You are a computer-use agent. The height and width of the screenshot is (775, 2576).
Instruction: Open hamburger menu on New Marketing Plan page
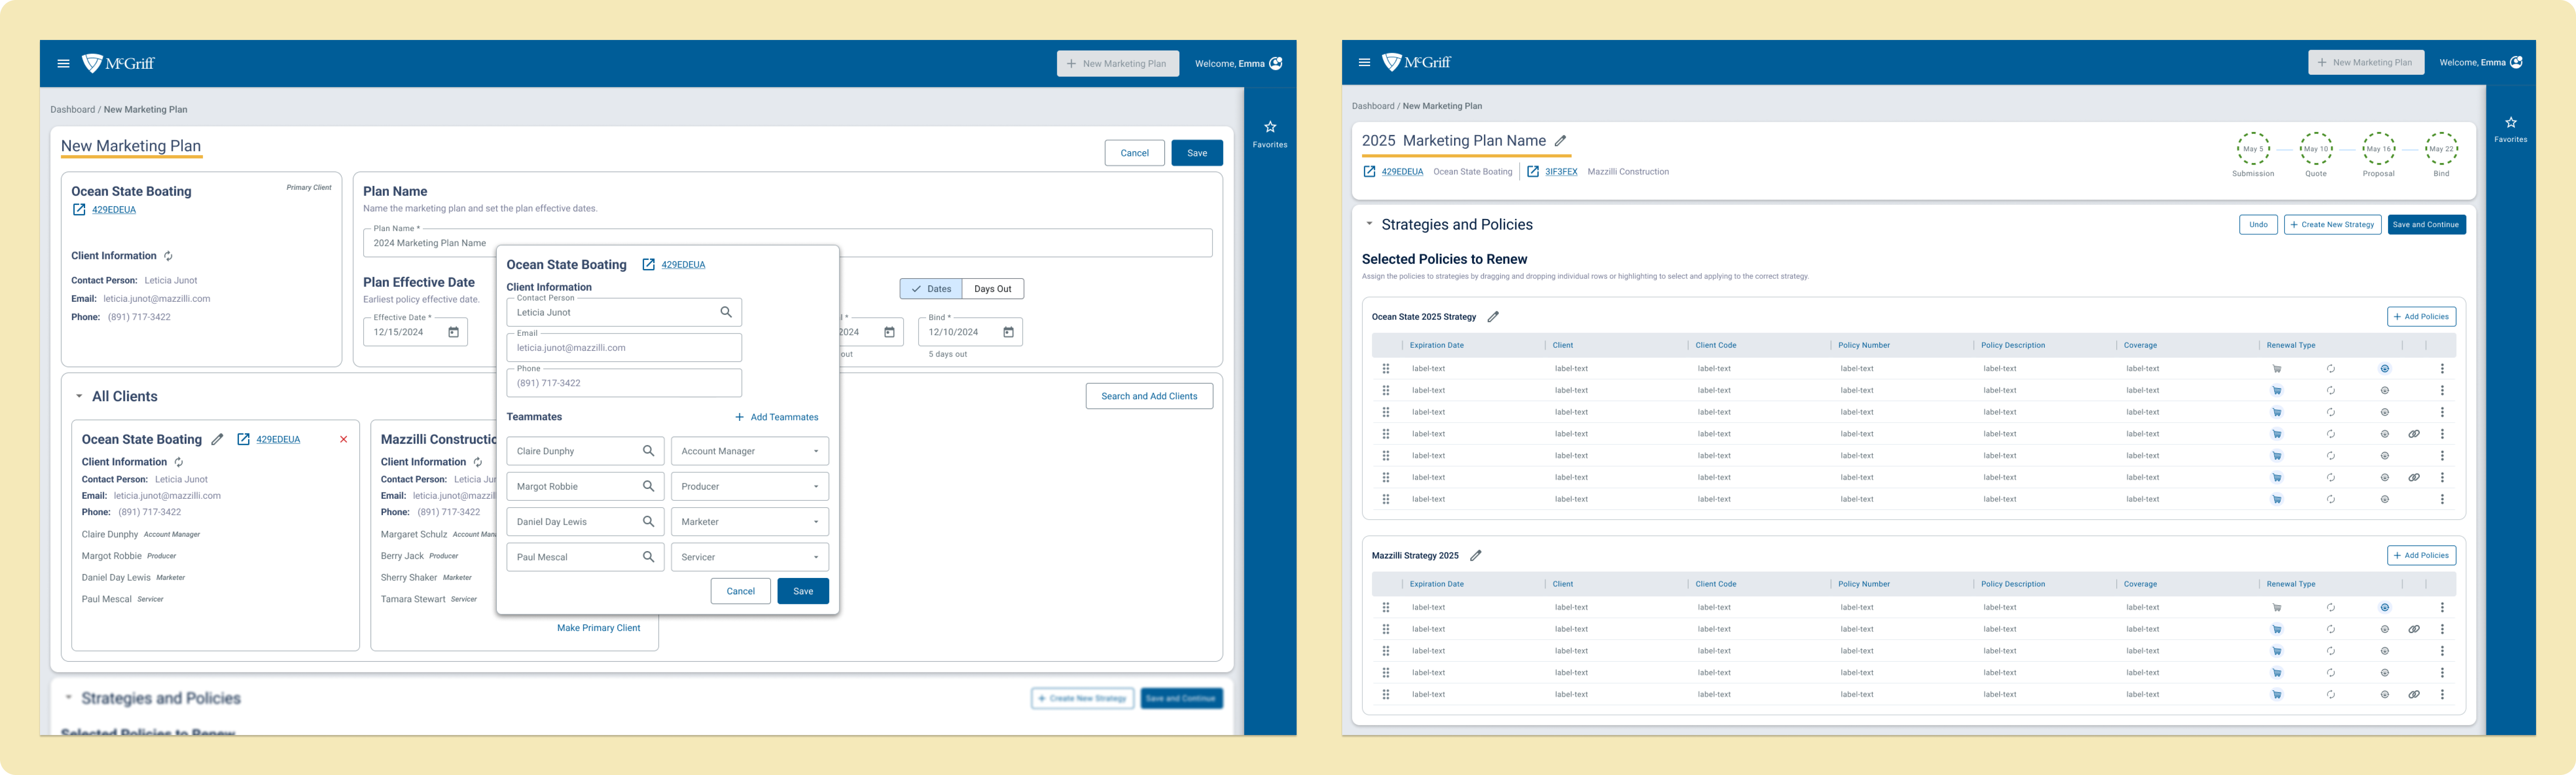point(63,63)
